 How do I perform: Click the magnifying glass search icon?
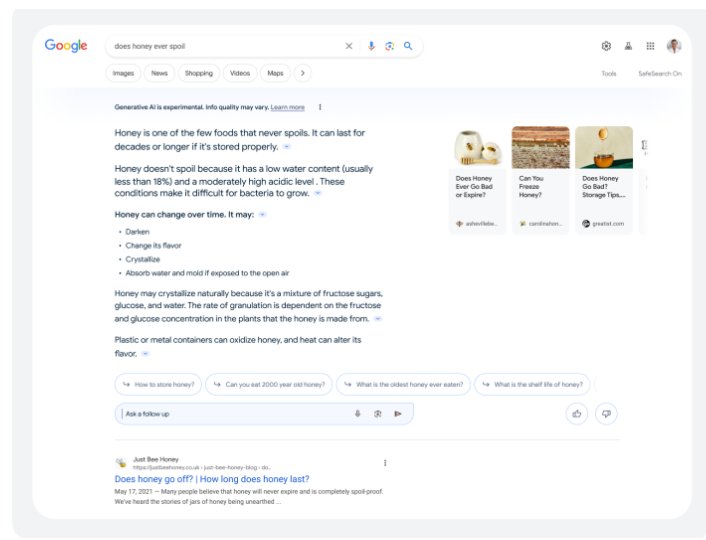(x=408, y=46)
